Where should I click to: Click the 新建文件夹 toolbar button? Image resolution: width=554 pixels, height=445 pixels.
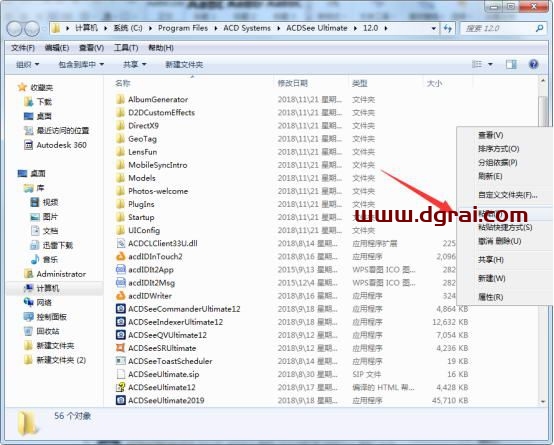184,64
